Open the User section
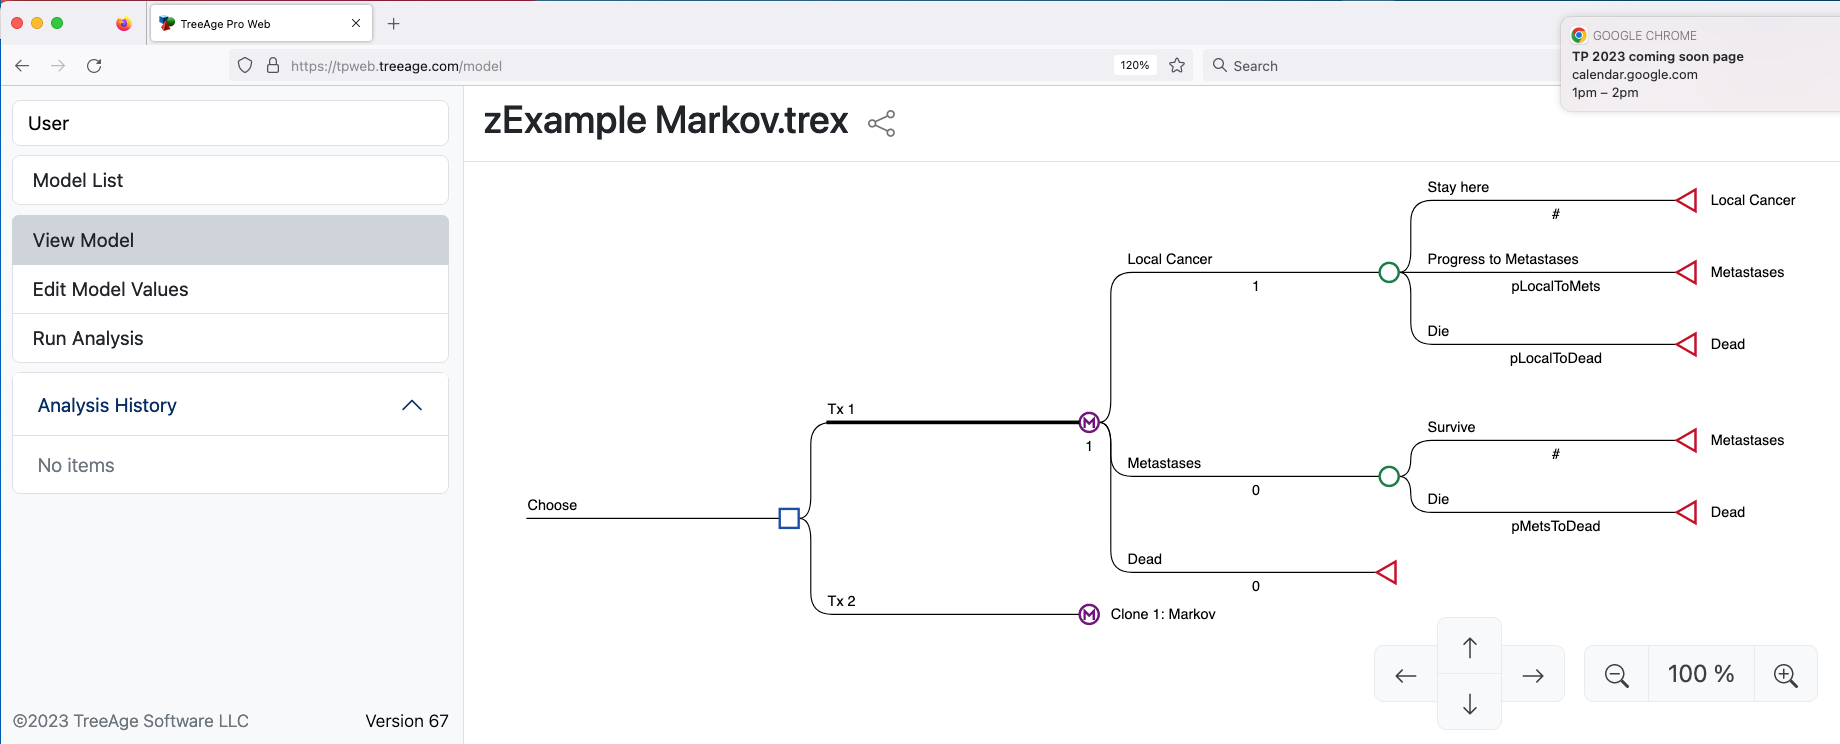This screenshot has height=744, width=1840. coord(230,123)
